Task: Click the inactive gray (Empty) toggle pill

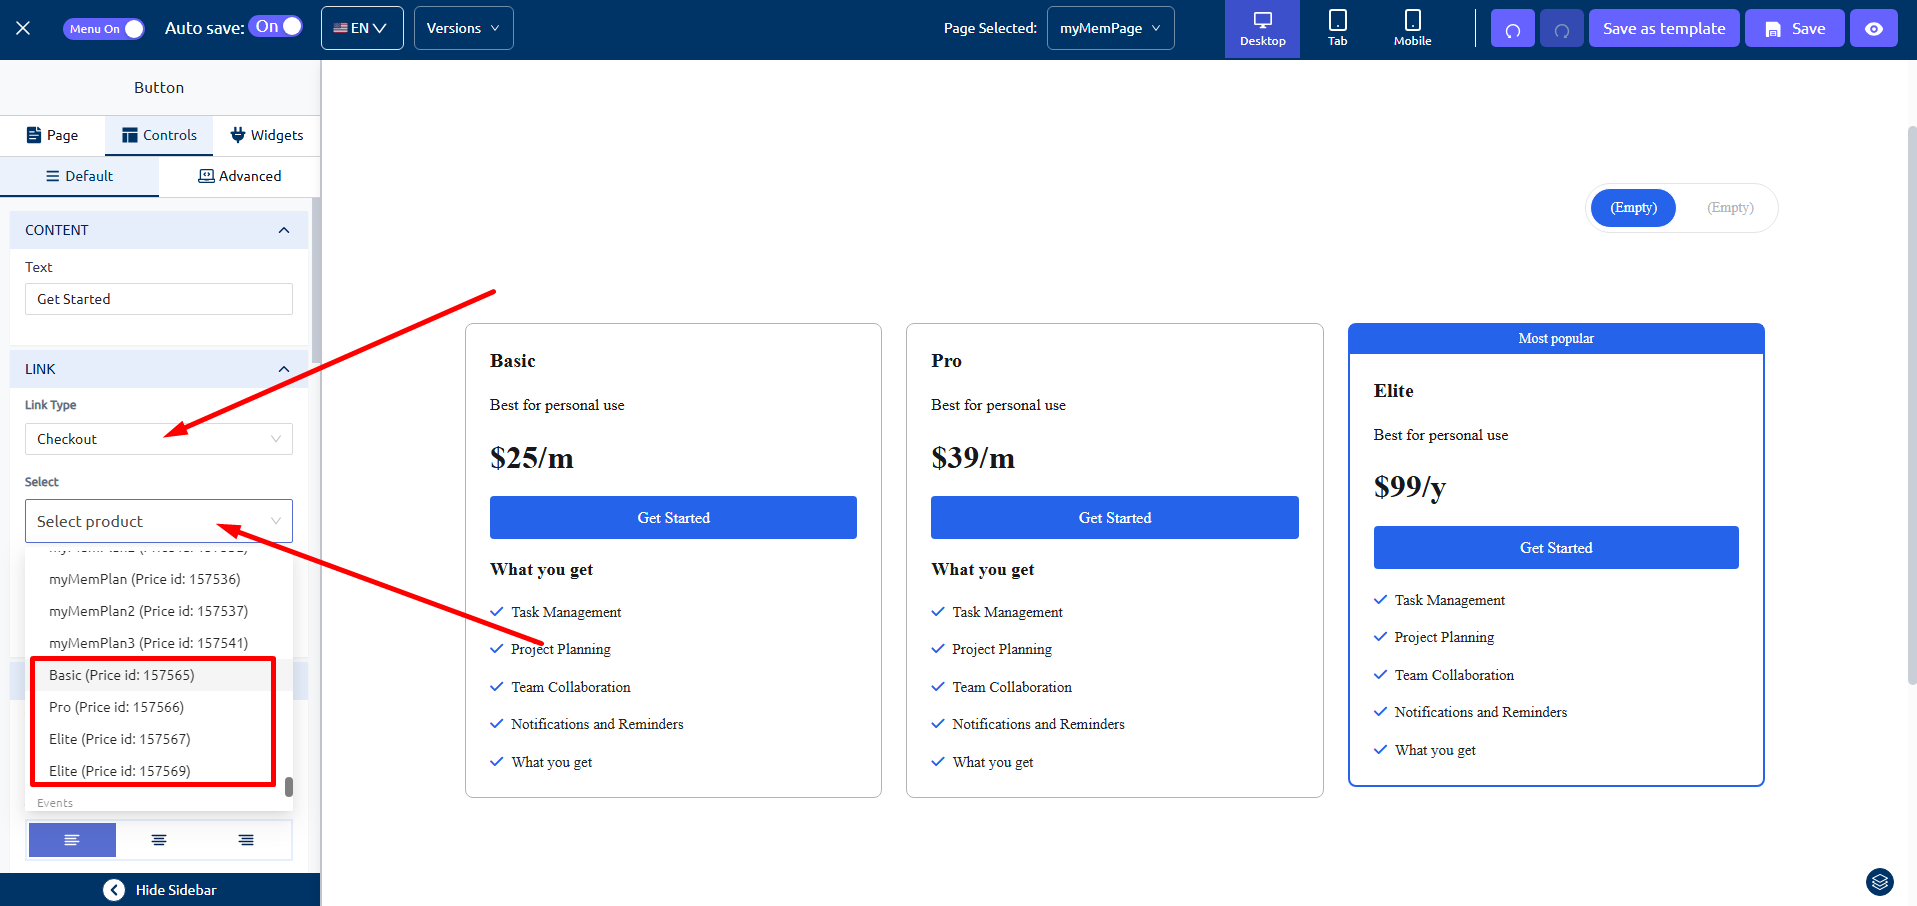Action: click(x=1730, y=208)
